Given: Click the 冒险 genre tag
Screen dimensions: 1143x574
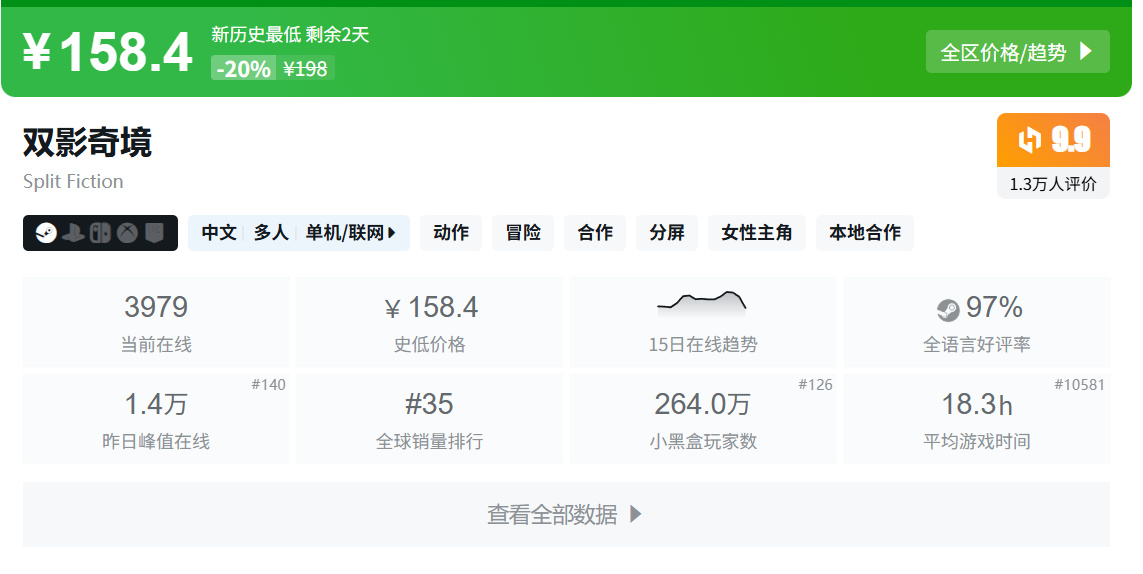Looking at the screenshot, I should [523, 233].
